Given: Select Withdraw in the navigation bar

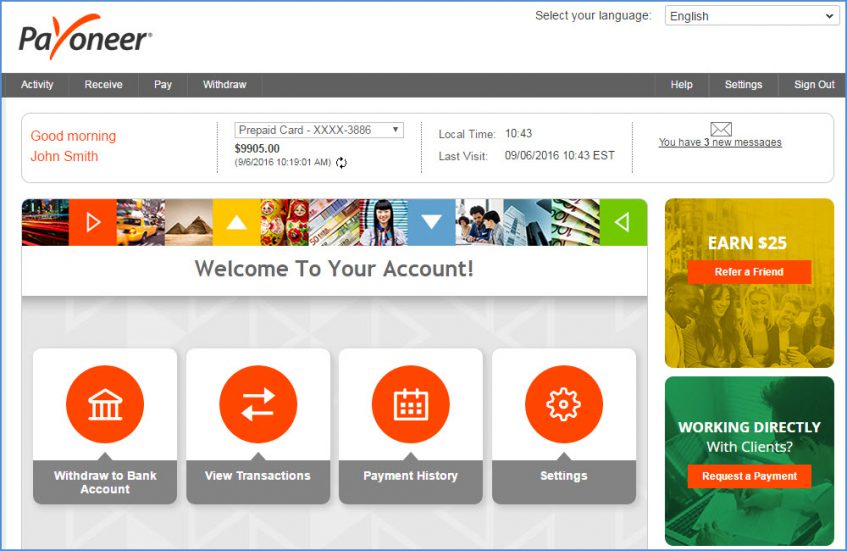Looking at the screenshot, I should click(224, 85).
